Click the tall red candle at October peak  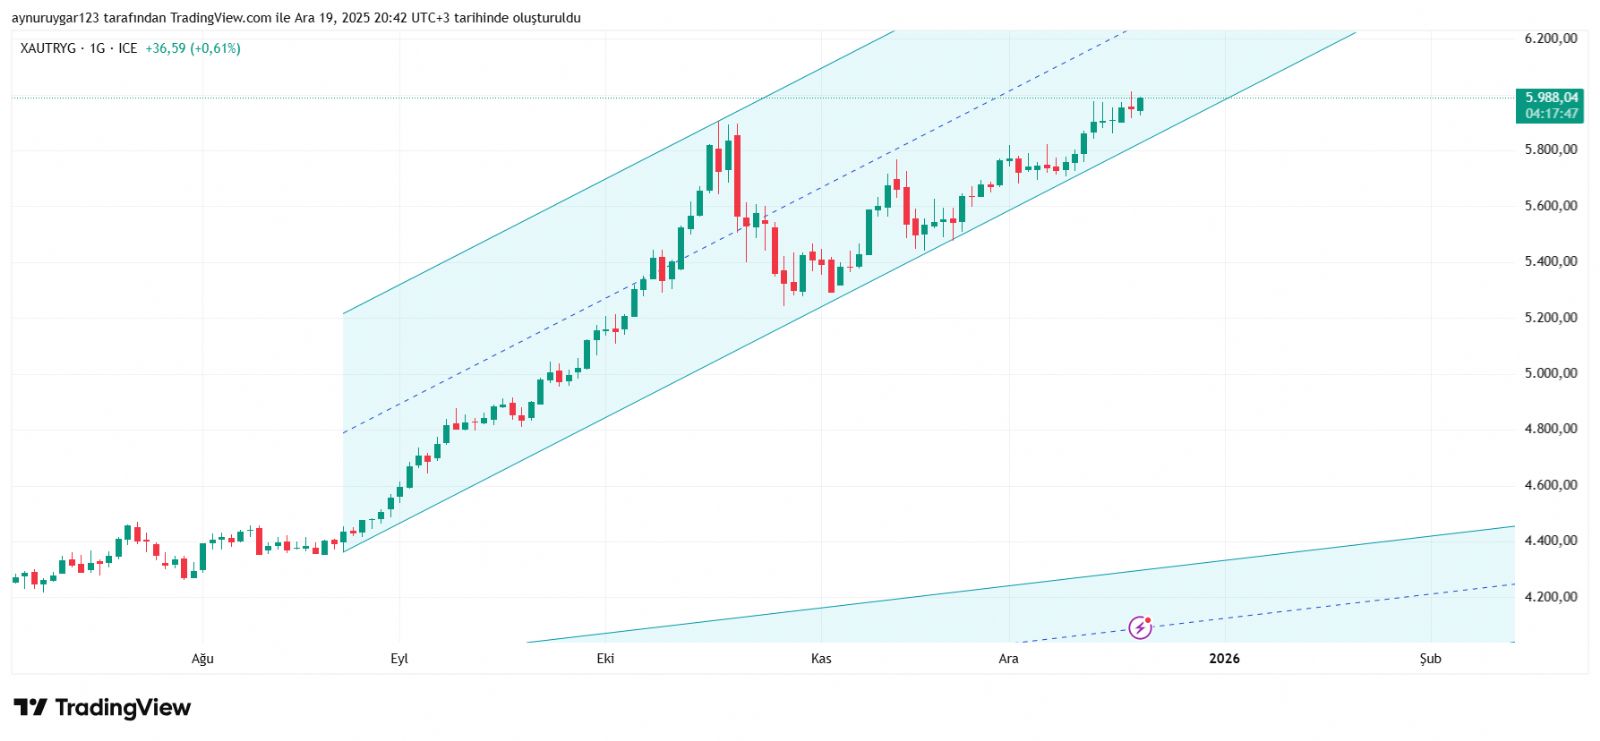tap(737, 176)
